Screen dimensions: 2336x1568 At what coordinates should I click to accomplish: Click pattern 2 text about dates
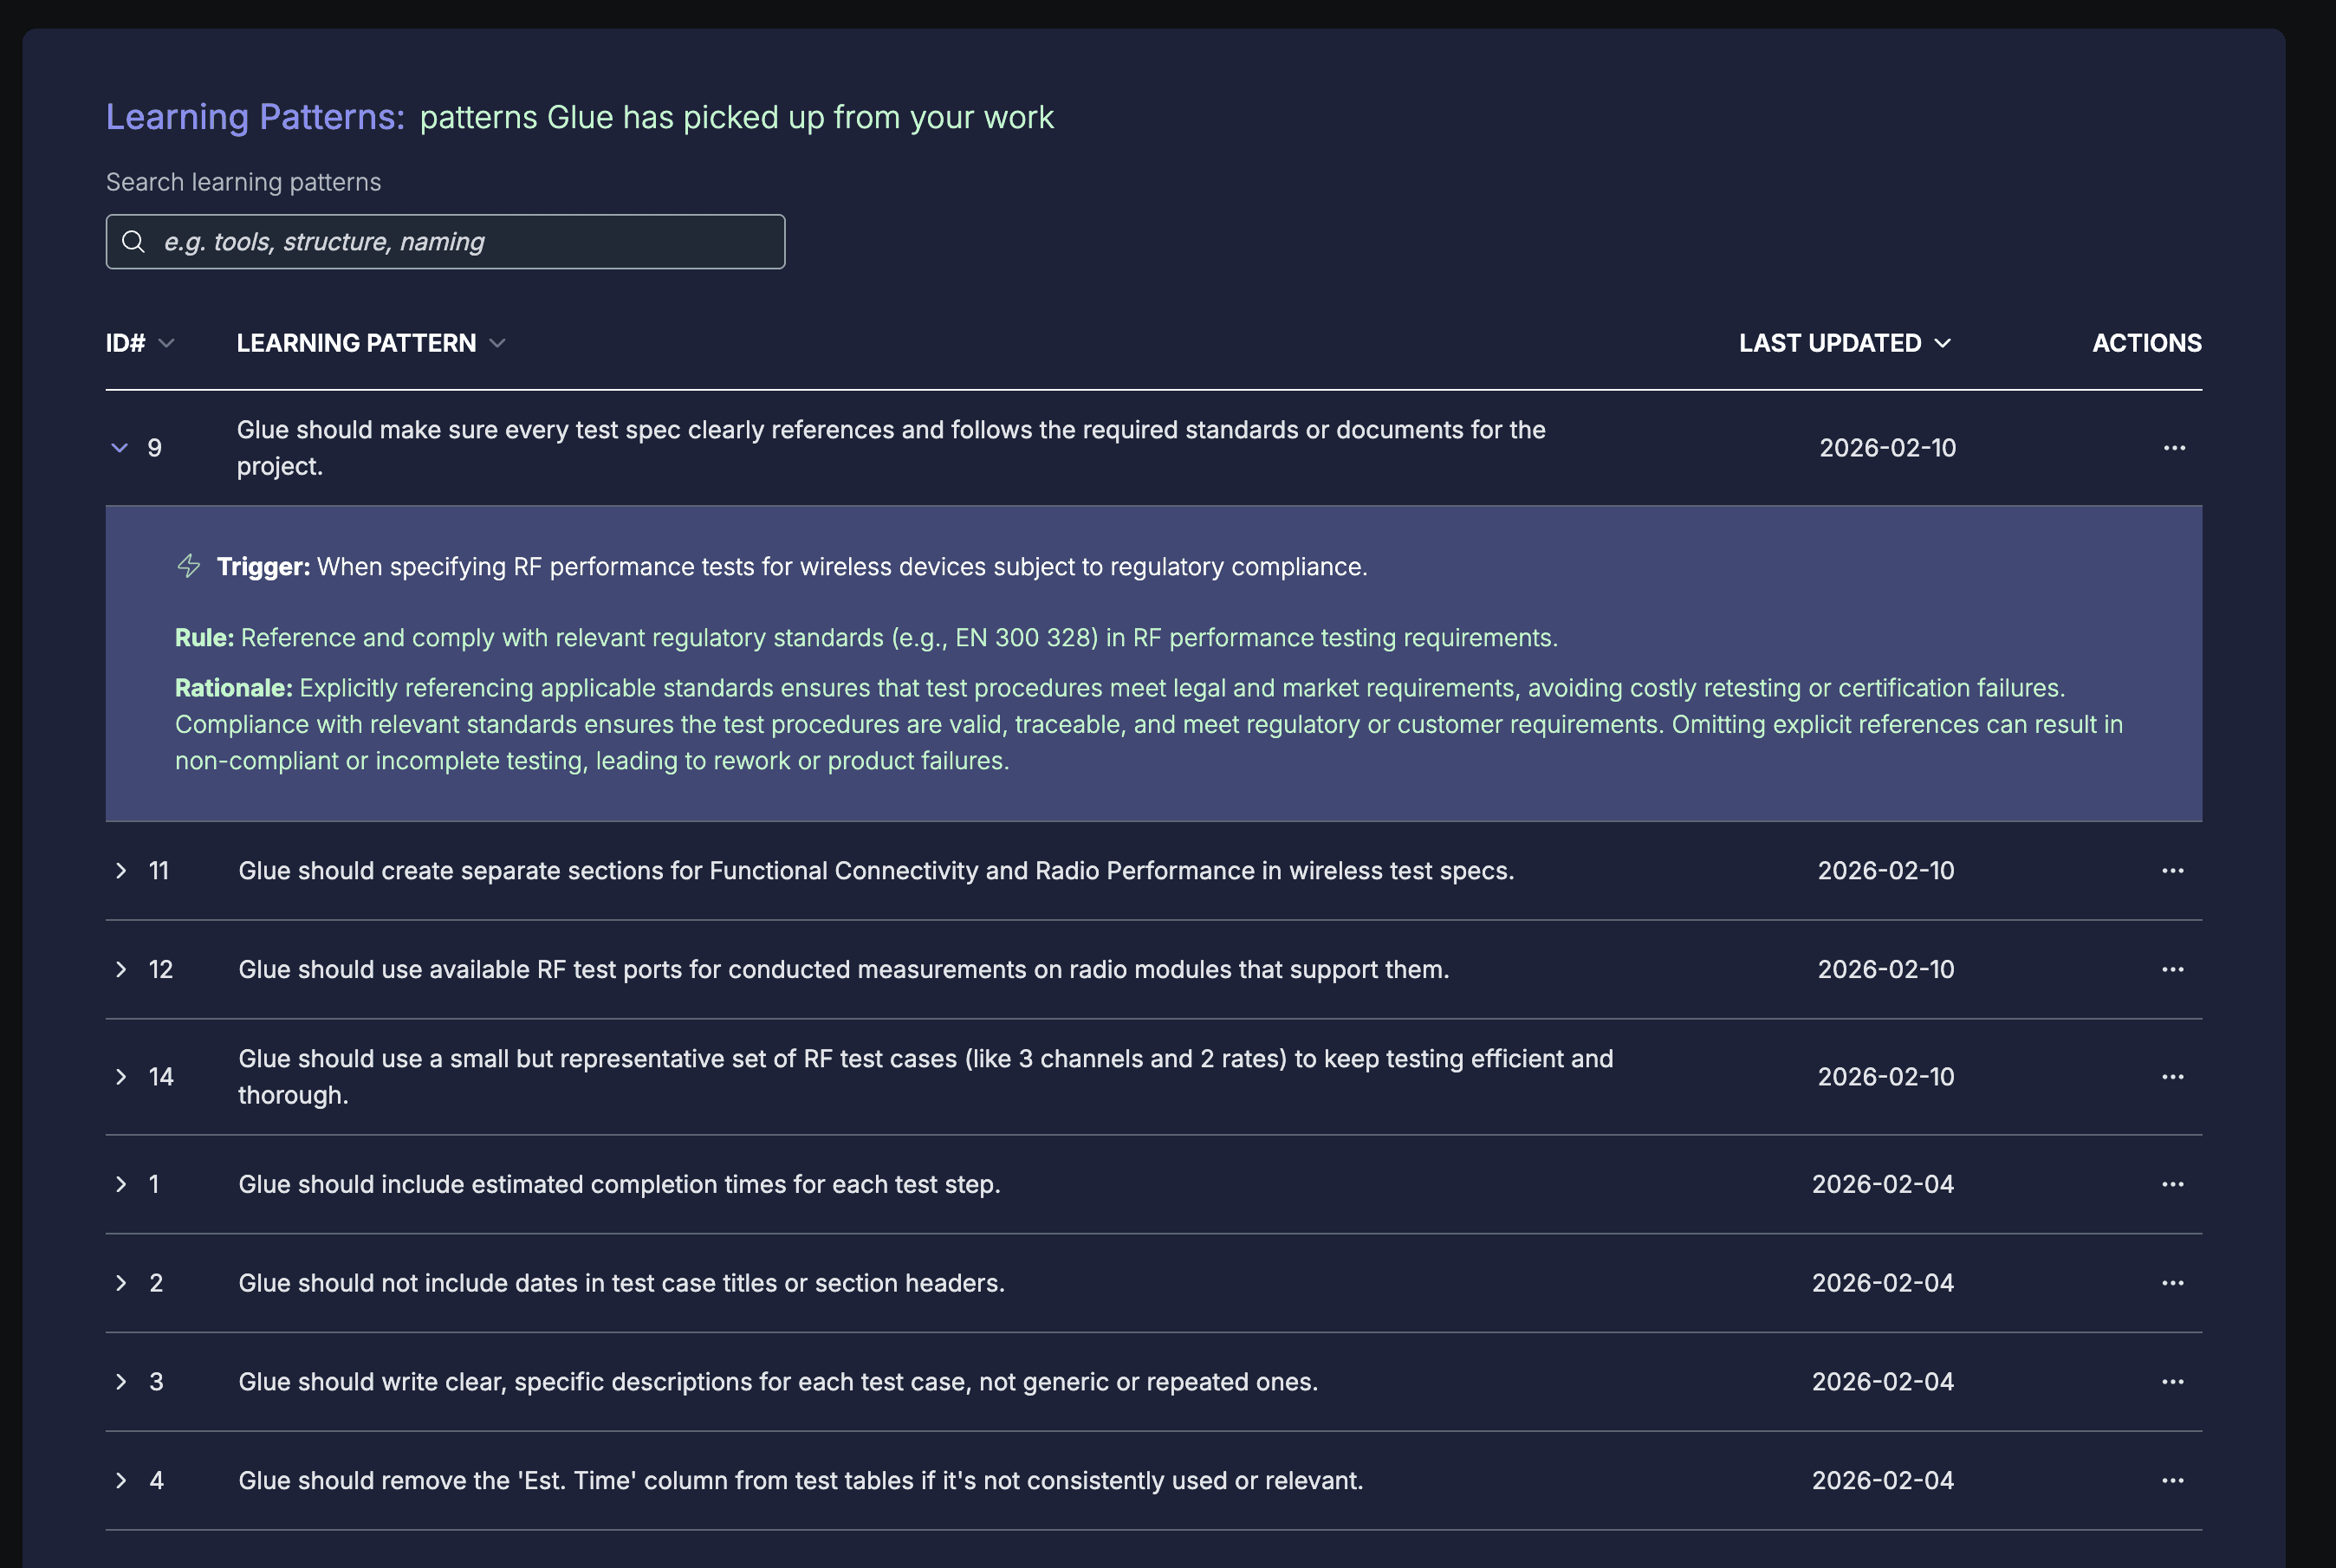[621, 1283]
